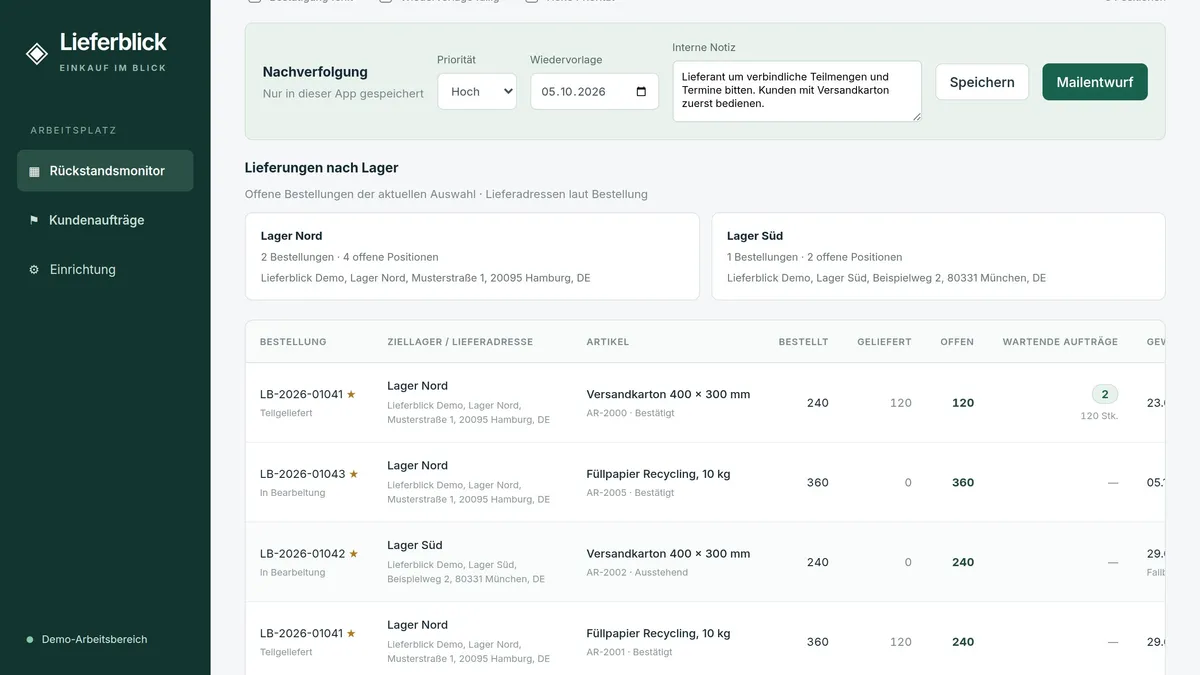This screenshot has width=1200, height=675.
Task: Open the Priorität dropdown set to Hoch
Action: (x=477, y=92)
